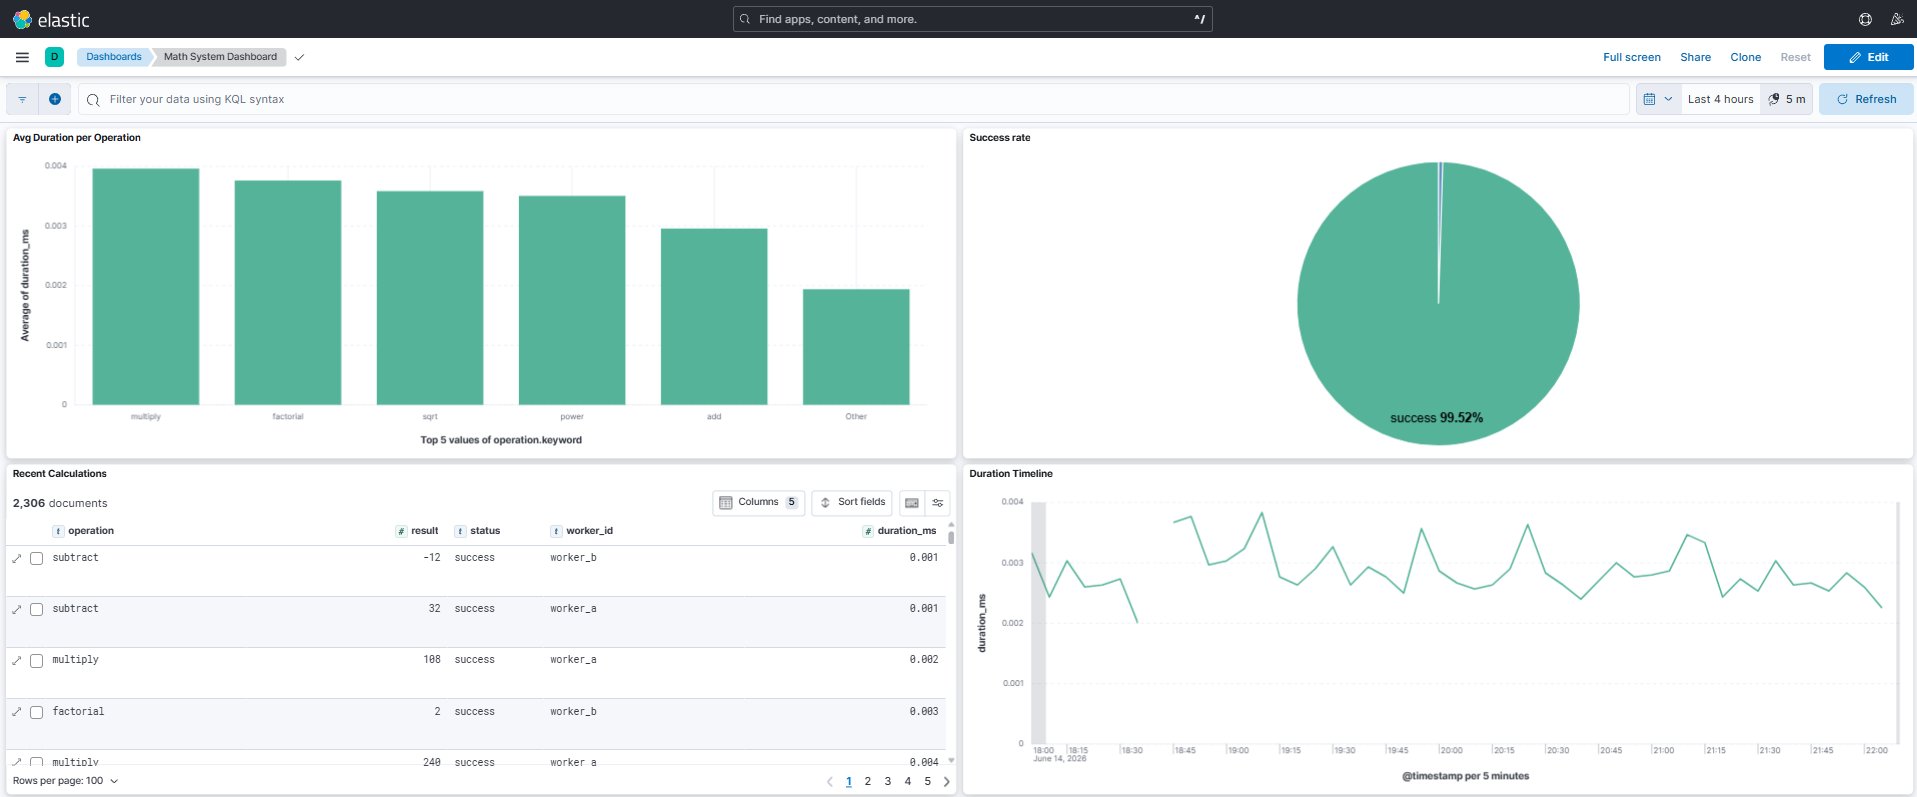Click the duration value 0.003
The height and width of the screenshot is (797, 1917).
(924, 712)
